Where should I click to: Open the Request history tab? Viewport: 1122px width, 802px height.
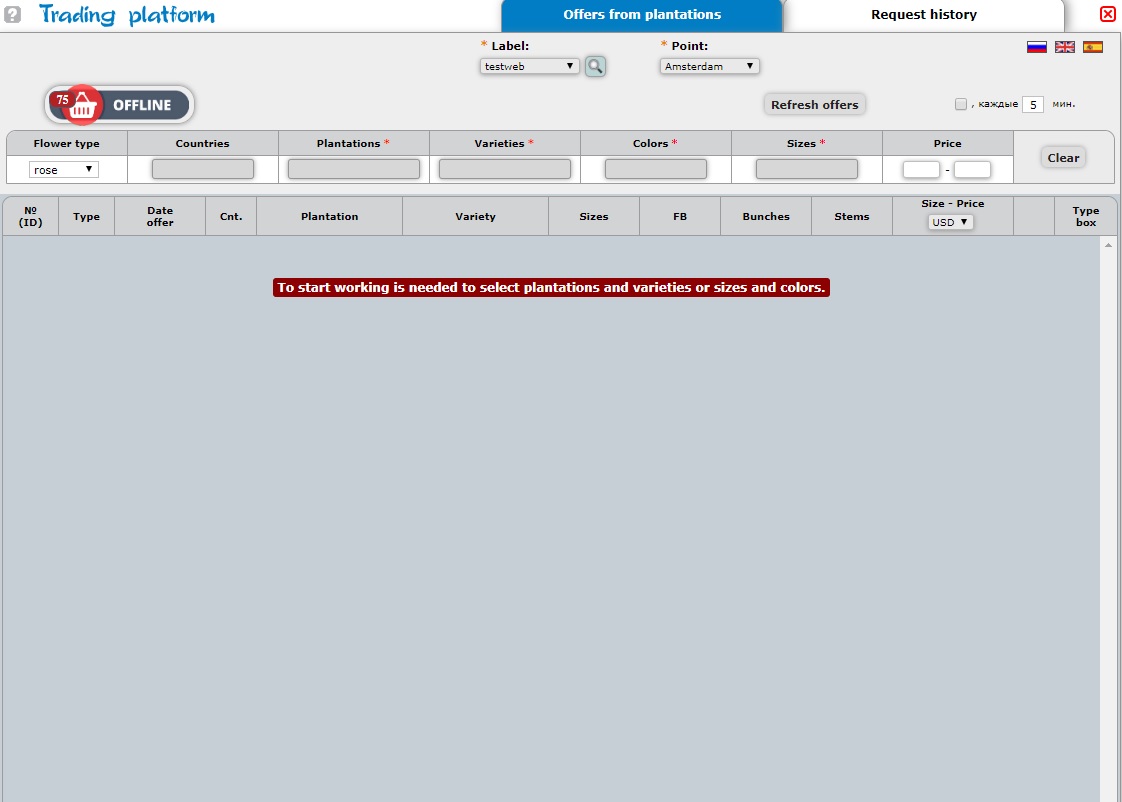pyautogui.click(x=923, y=15)
